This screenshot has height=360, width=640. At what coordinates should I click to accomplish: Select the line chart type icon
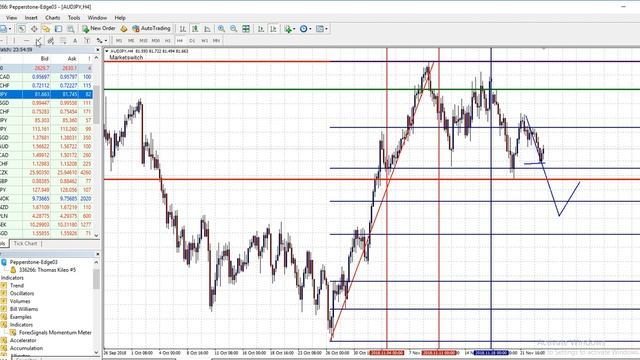pos(207,29)
